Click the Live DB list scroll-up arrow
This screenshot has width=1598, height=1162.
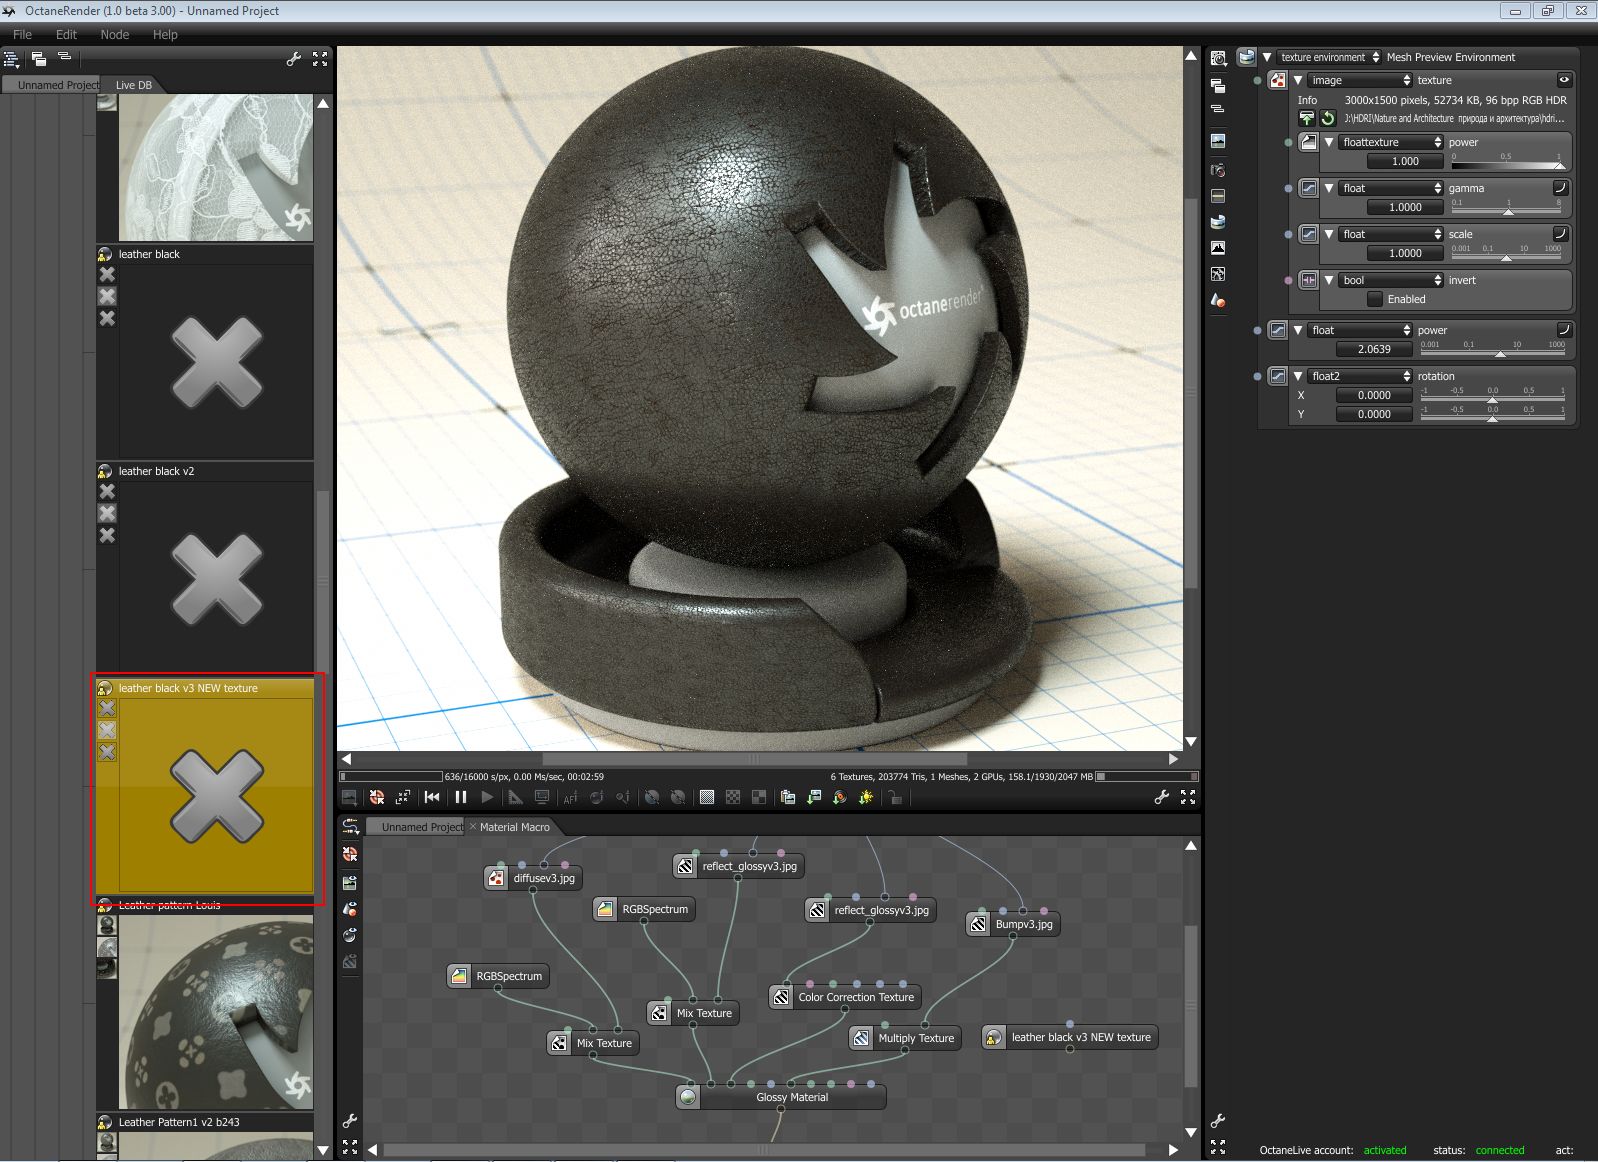point(323,103)
